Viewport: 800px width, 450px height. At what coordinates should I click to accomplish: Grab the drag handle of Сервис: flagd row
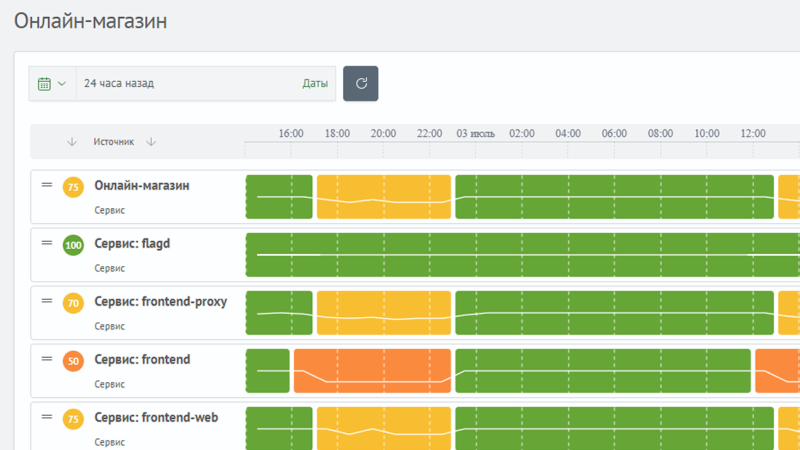pyautogui.click(x=46, y=243)
